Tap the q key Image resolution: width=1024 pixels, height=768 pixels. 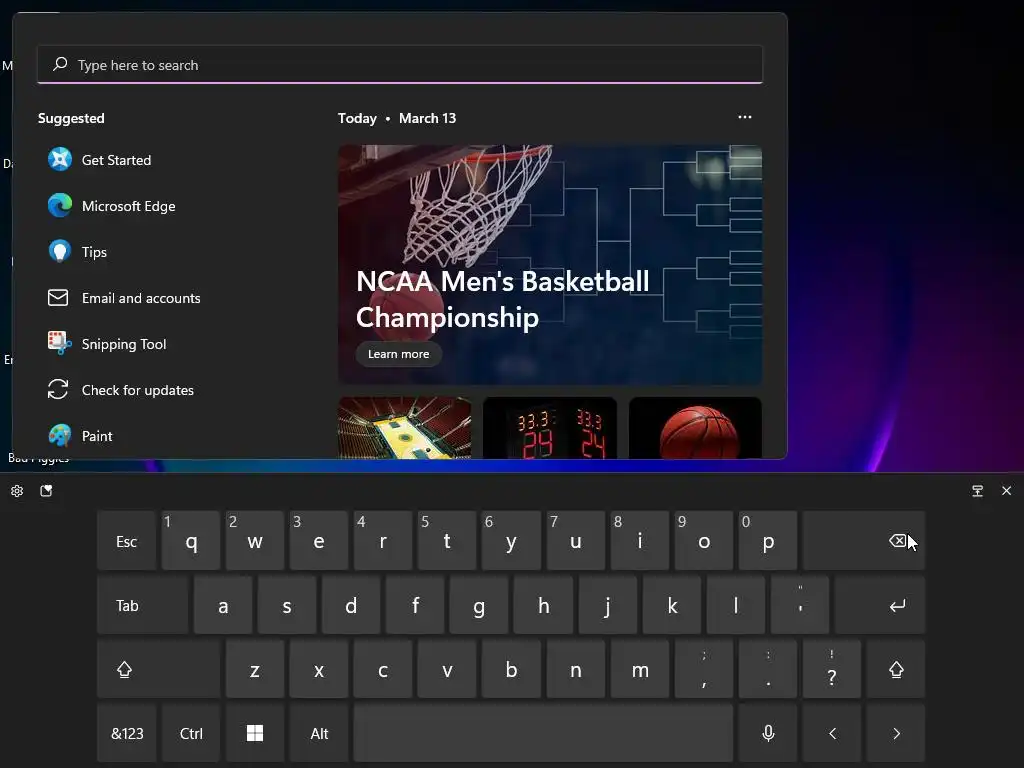click(x=191, y=541)
